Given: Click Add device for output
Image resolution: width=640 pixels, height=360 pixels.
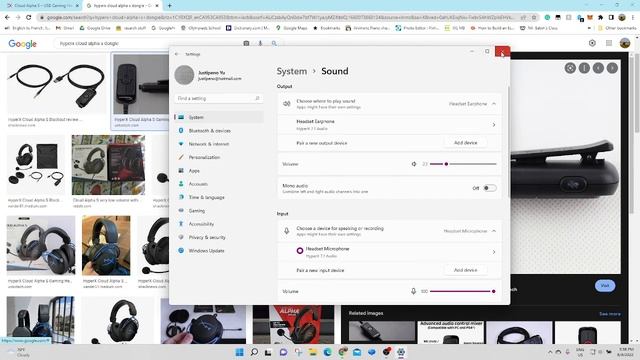Looking at the screenshot, I should pyautogui.click(x=465, y=143).
